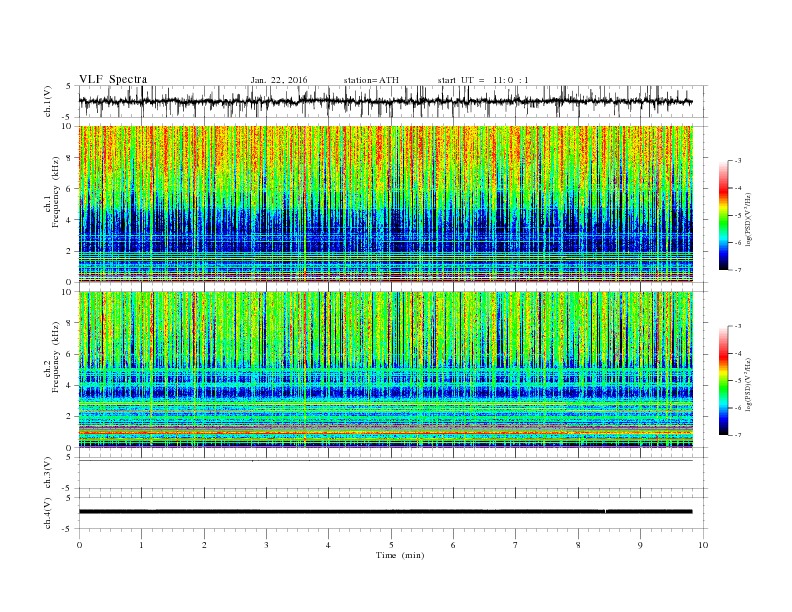792x612 pixels.
Task: Select the "start UT = 11:0 :1" text
Action: [483, 80]
